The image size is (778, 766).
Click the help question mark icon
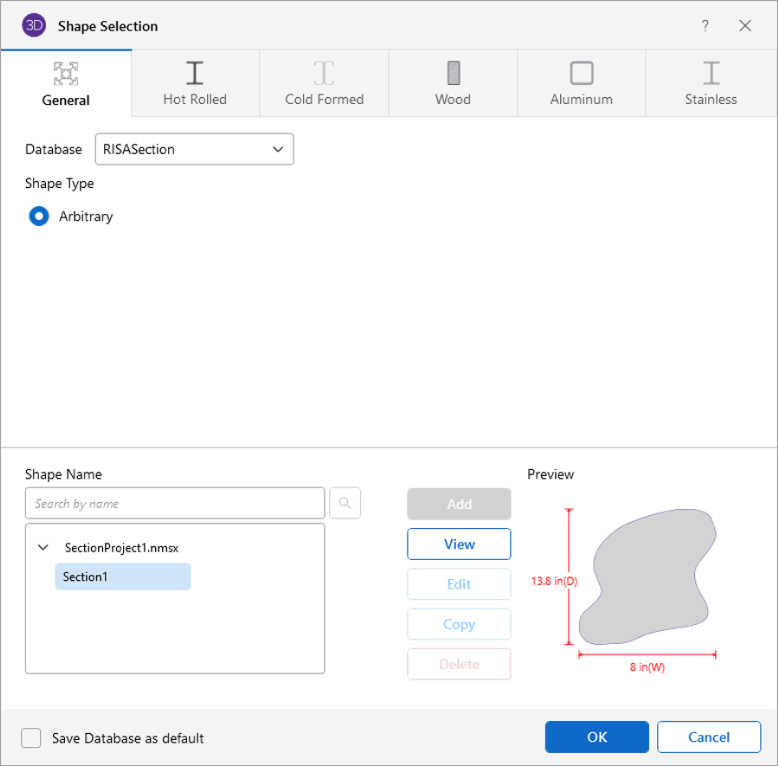pyautogui.click(x=705, y=26)
